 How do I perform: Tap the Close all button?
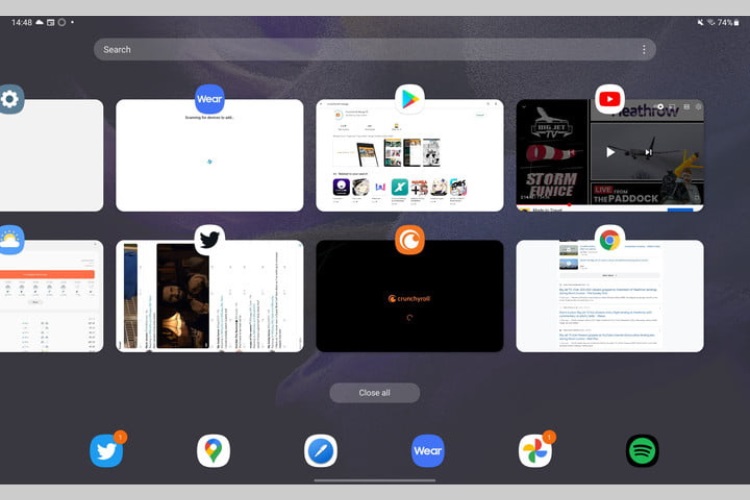pos(375,393)
